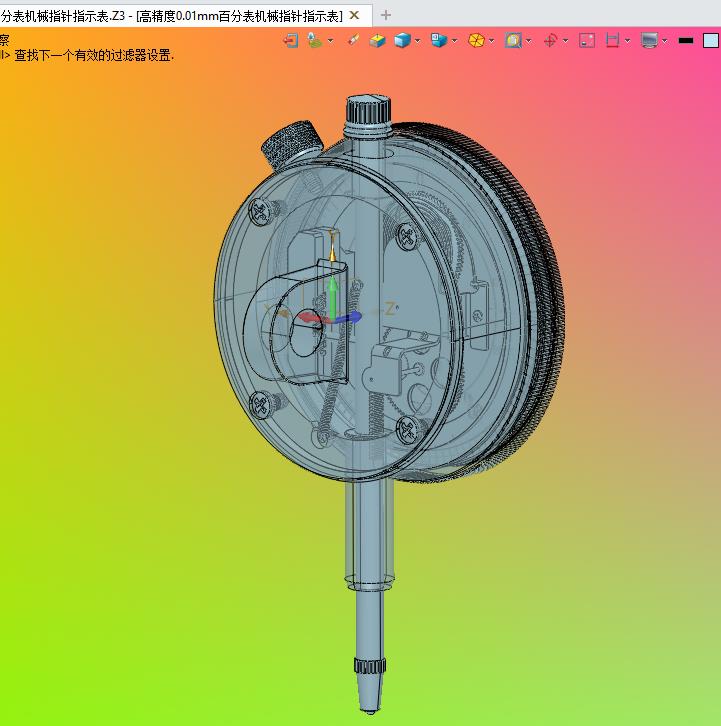Click the red H-shaped dimension icon
Image resolution: width=721 pixels, height=726 pixels.
pyautogui.click(x=612, y=41)
